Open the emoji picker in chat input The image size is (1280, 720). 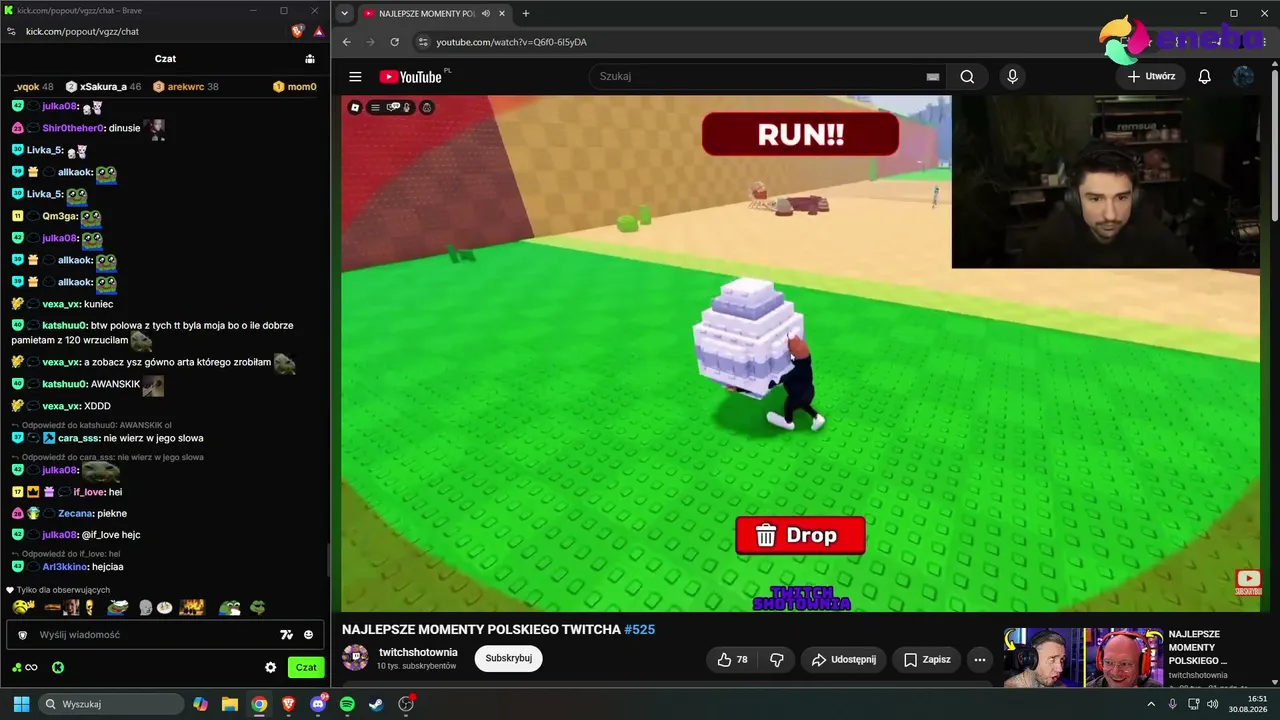coord(308,635)
